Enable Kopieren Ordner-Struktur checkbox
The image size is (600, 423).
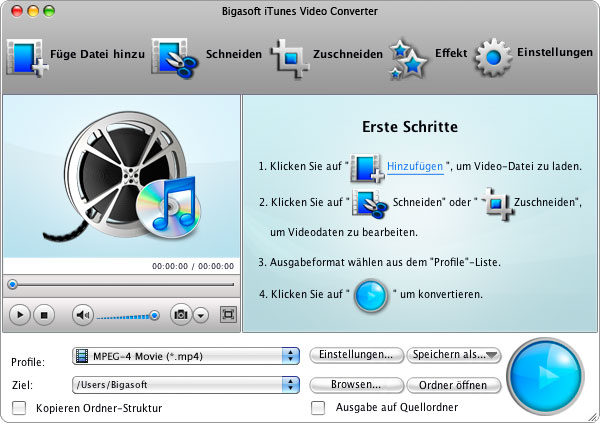(x=19, y=408)
